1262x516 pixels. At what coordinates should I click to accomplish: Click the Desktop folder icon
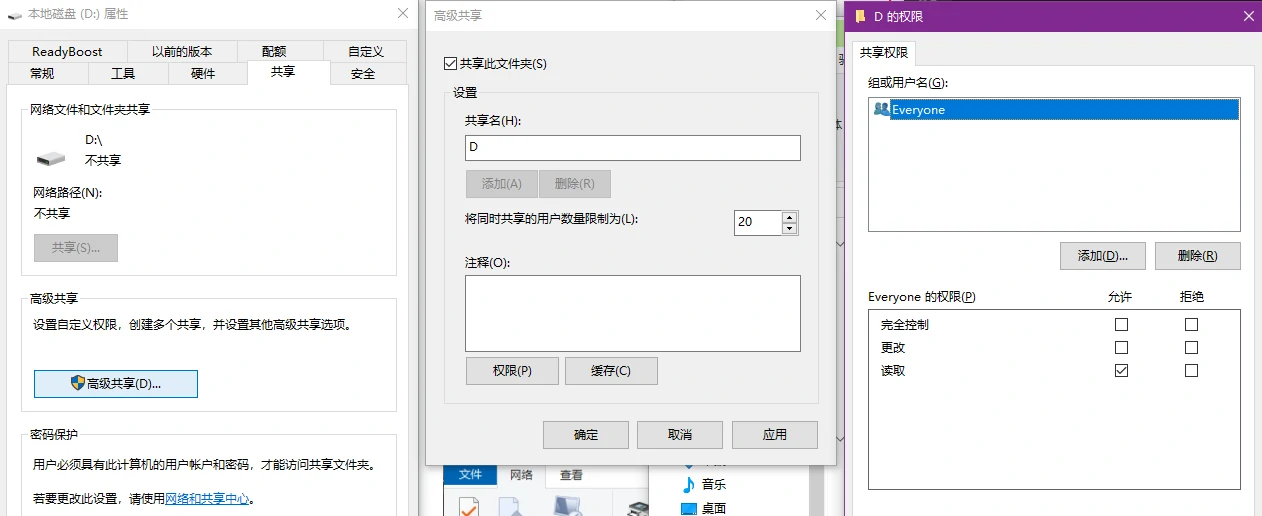[688, 509]
